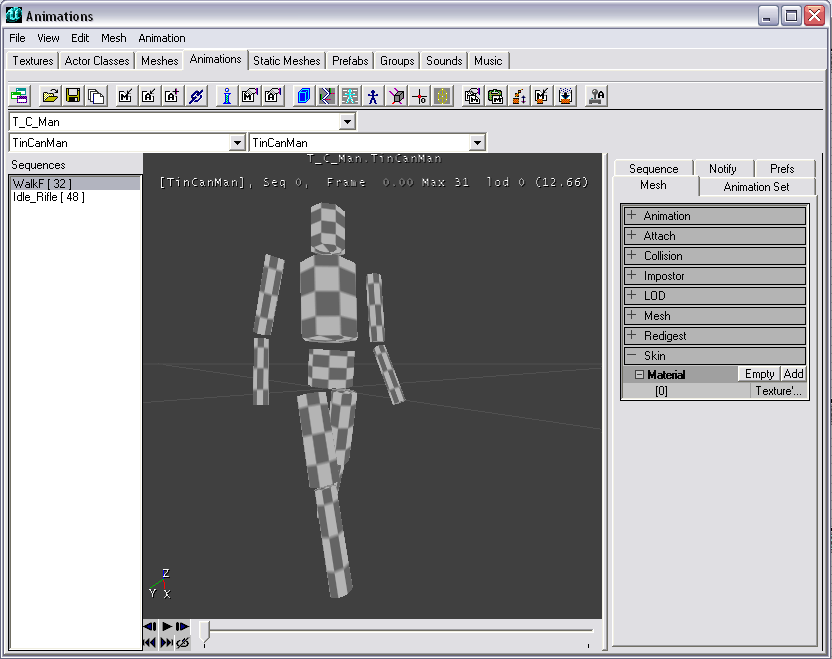The width and height of the screenshot is (832, 659).
Task: Open the Animation menu
Action: 162,38
